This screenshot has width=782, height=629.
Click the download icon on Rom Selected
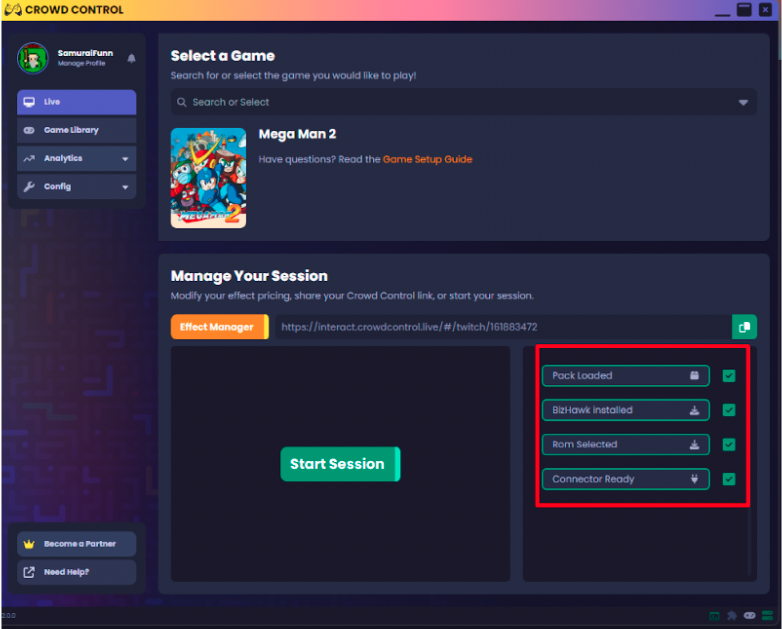point(694,444)
